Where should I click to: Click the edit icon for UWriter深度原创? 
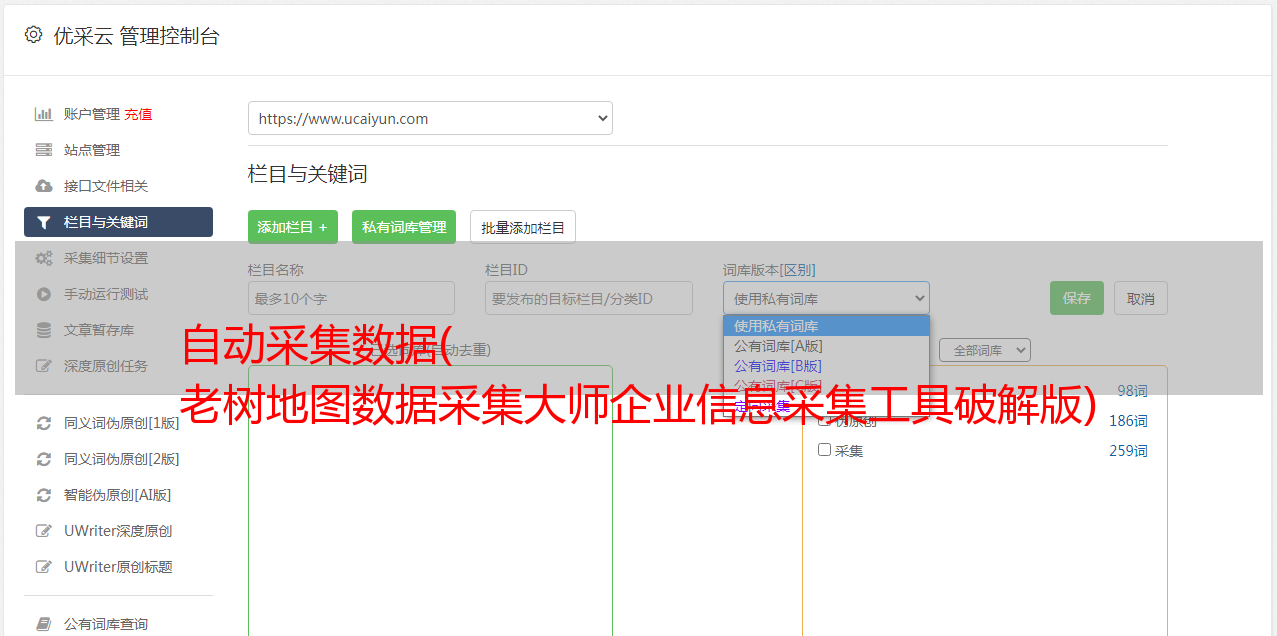(44, 531)
